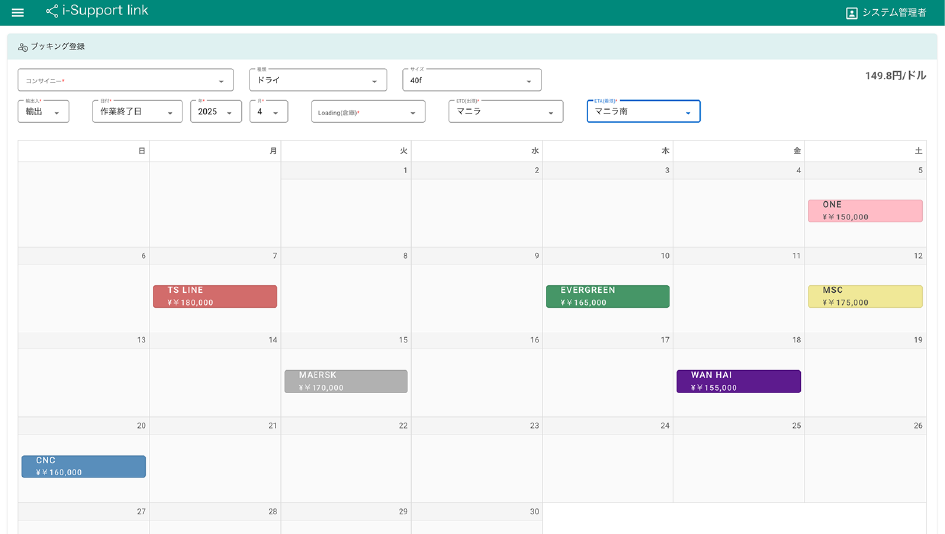
Task: Click calendar day 3
Action: pyautogui.click(x=608, y=204)
